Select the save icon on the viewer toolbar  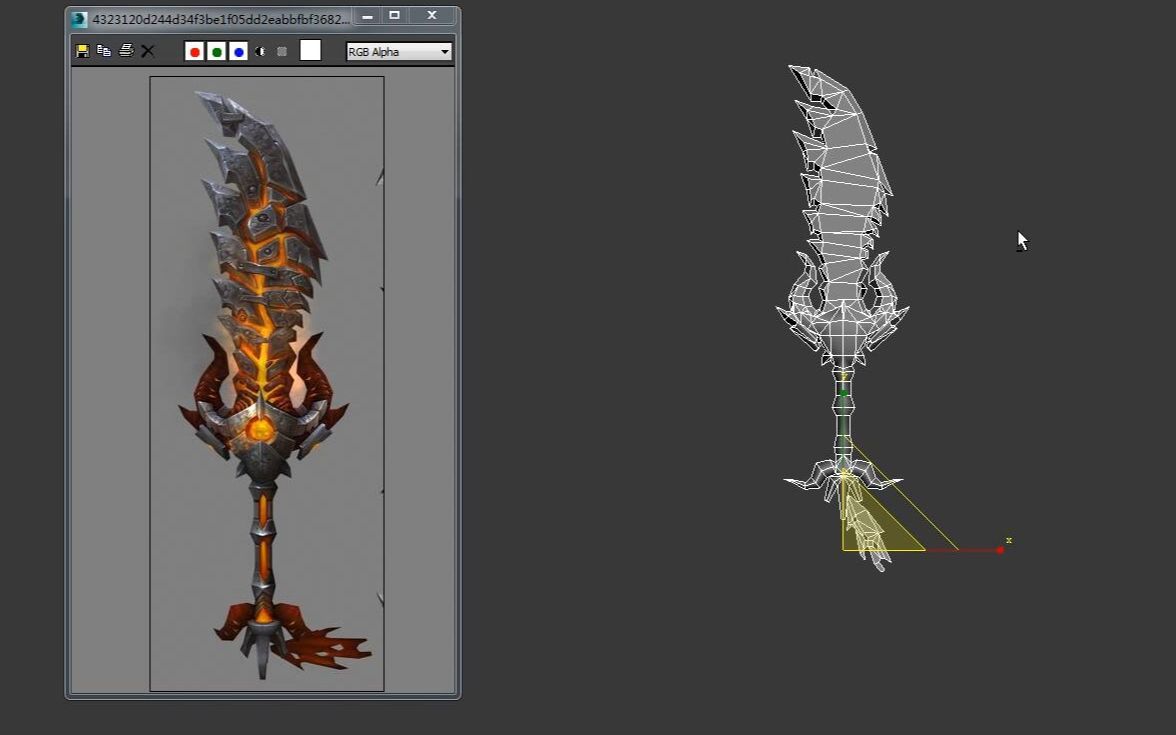pos(80,51)
